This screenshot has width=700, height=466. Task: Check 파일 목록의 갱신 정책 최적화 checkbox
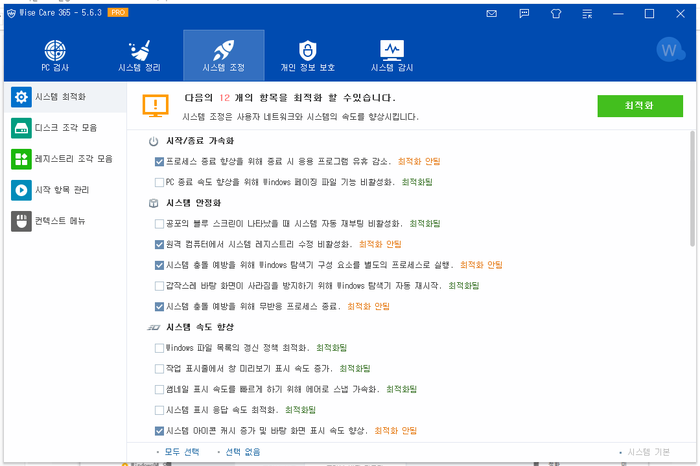click(x=159, y=348)
